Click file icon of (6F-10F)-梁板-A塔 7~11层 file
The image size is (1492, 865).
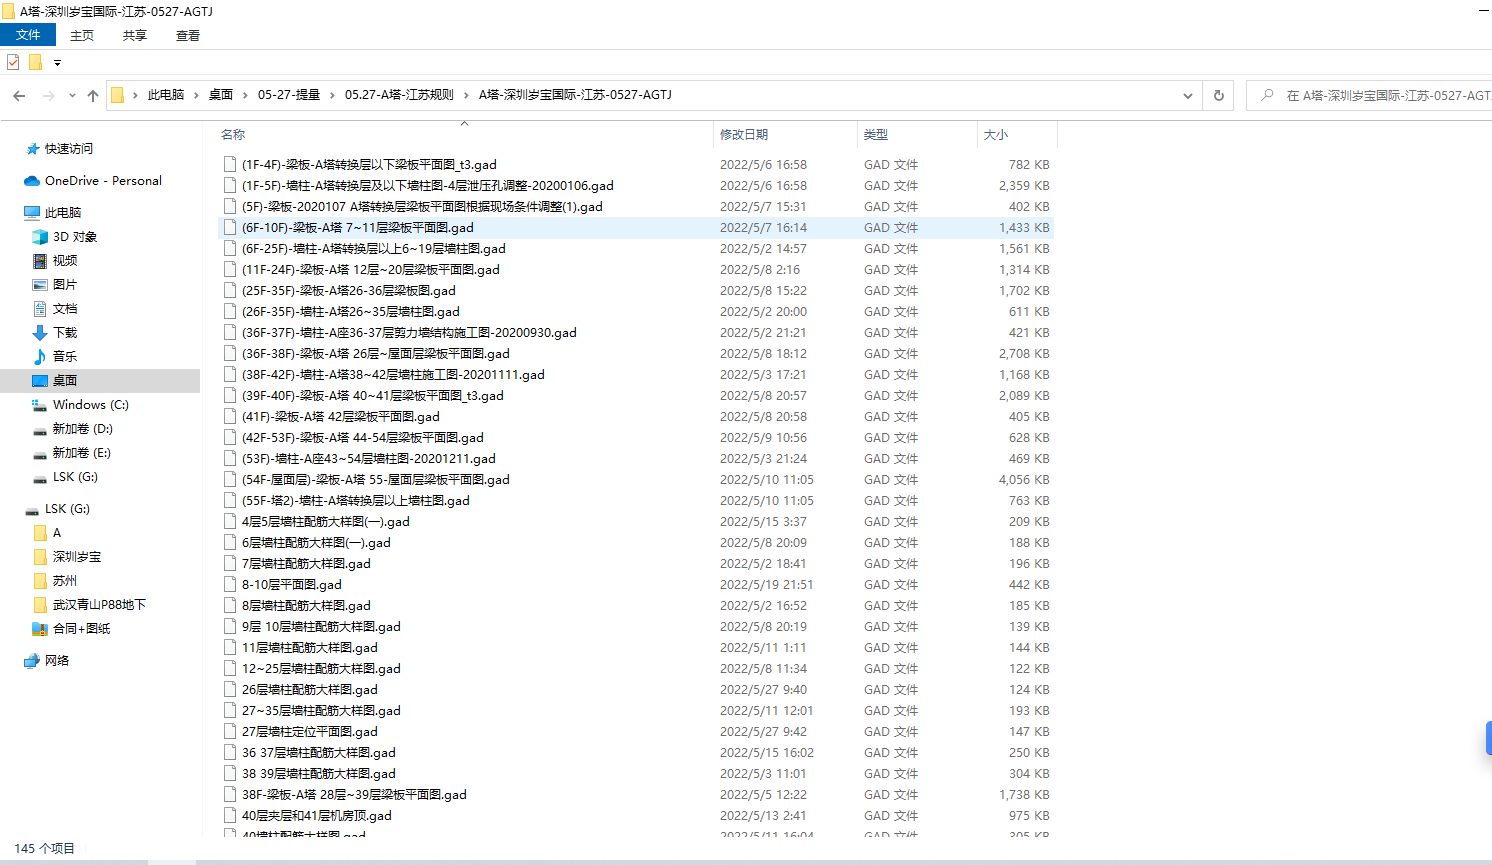pyautogui.click(x=230, y=227)
